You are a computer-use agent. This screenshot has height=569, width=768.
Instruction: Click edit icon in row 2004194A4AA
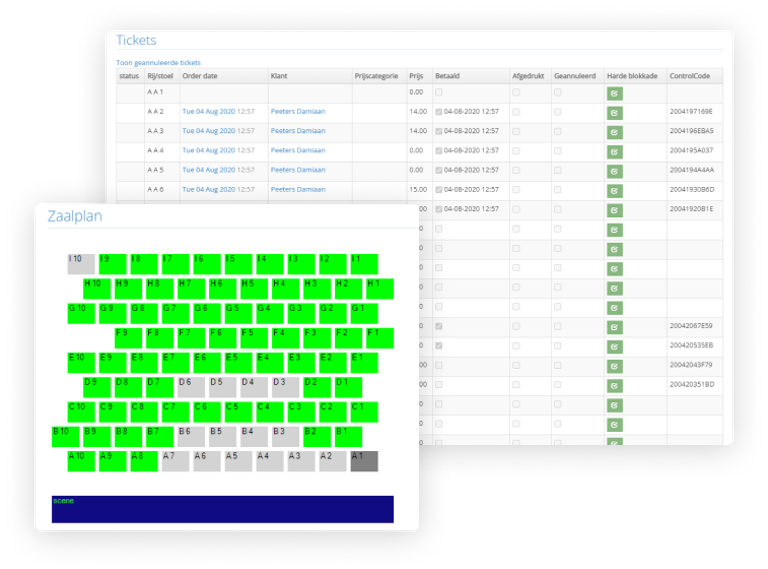pos(614,170)
